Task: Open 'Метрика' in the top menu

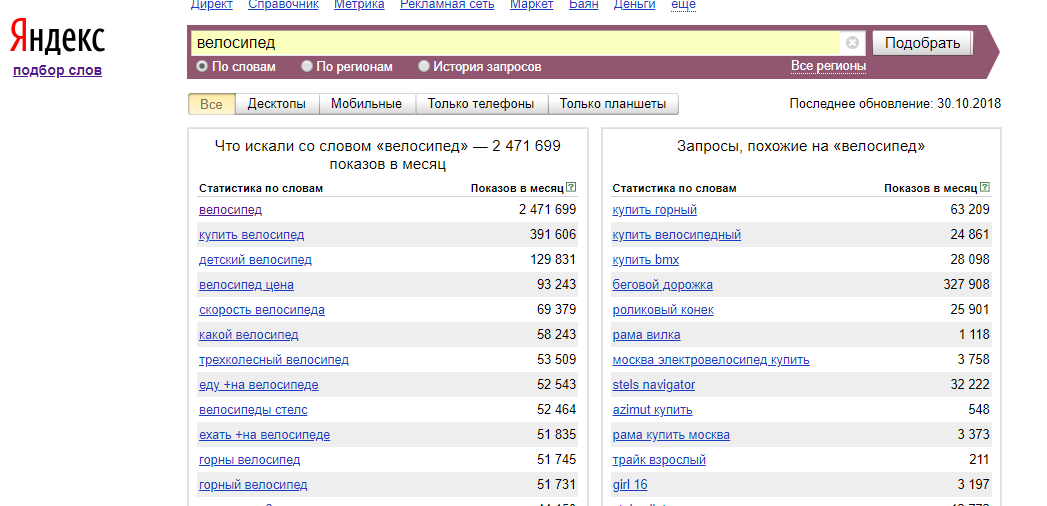Action: click(x=359, y=5)
